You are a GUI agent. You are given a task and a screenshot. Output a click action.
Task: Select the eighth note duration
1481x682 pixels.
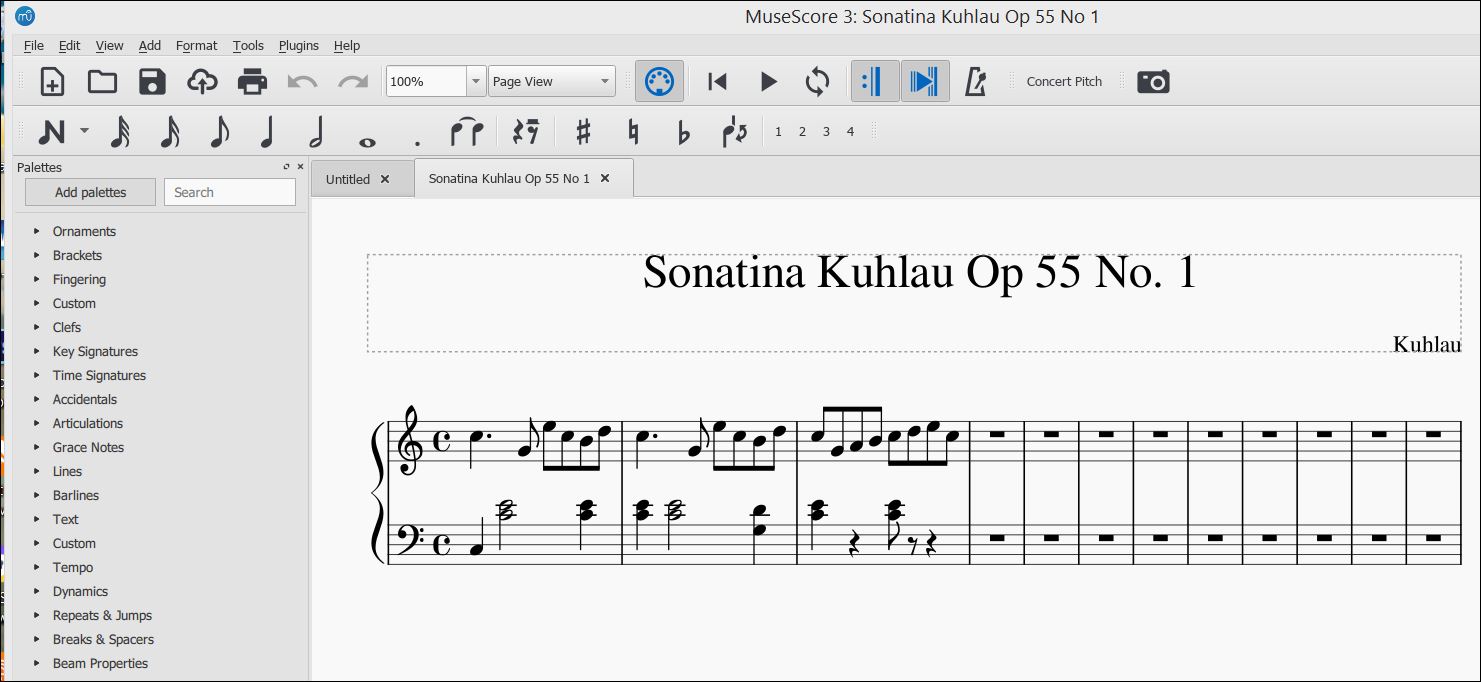click(x=219, y=132)
